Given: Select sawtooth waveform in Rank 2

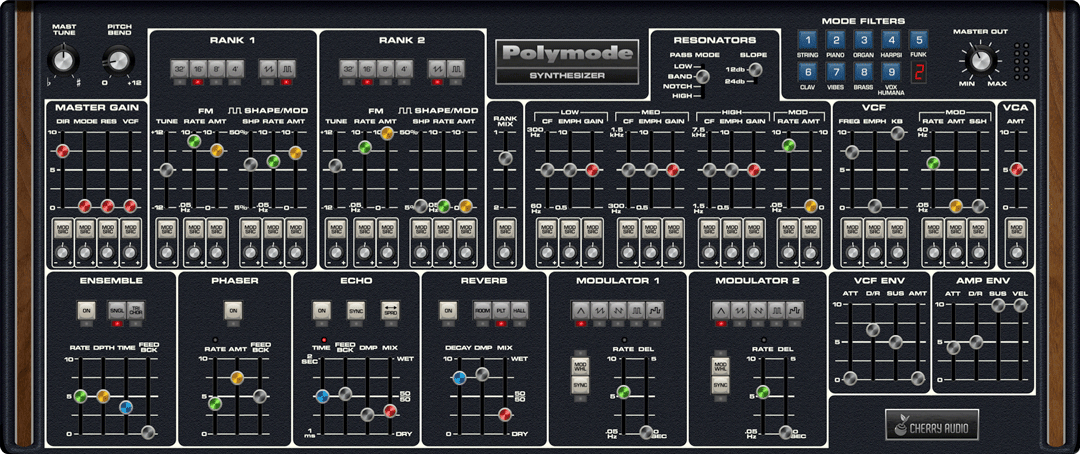Looking at the screenshot, I should coord(435,68).
